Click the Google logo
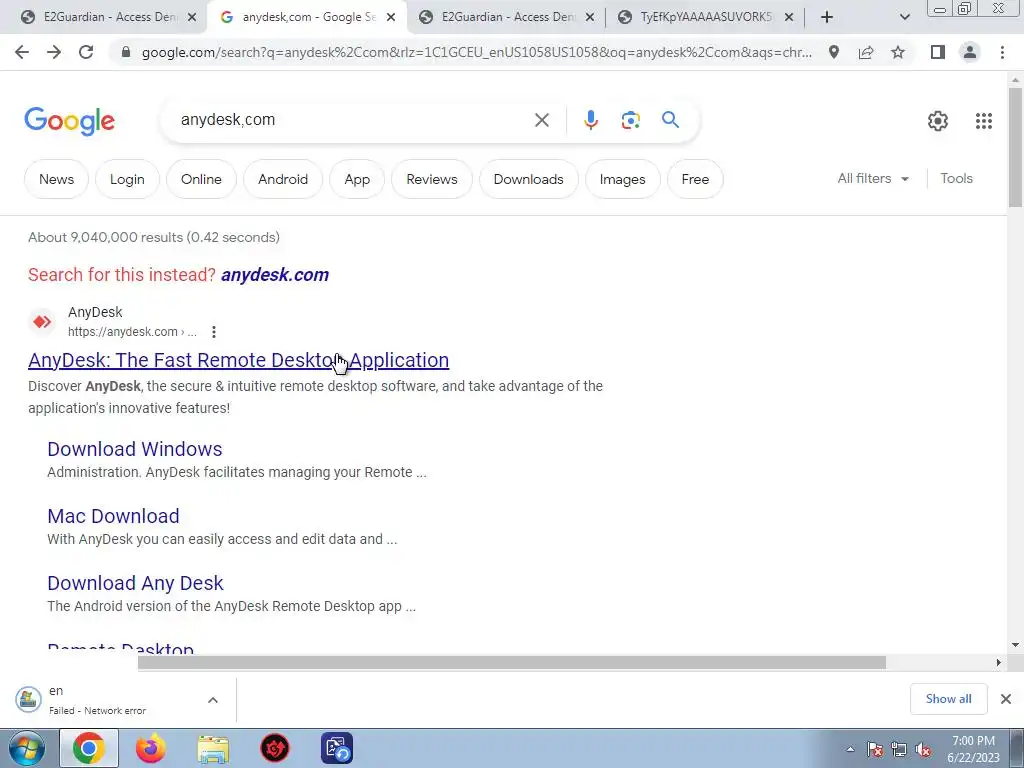The image size is (1024, 768). click(69, 121)
